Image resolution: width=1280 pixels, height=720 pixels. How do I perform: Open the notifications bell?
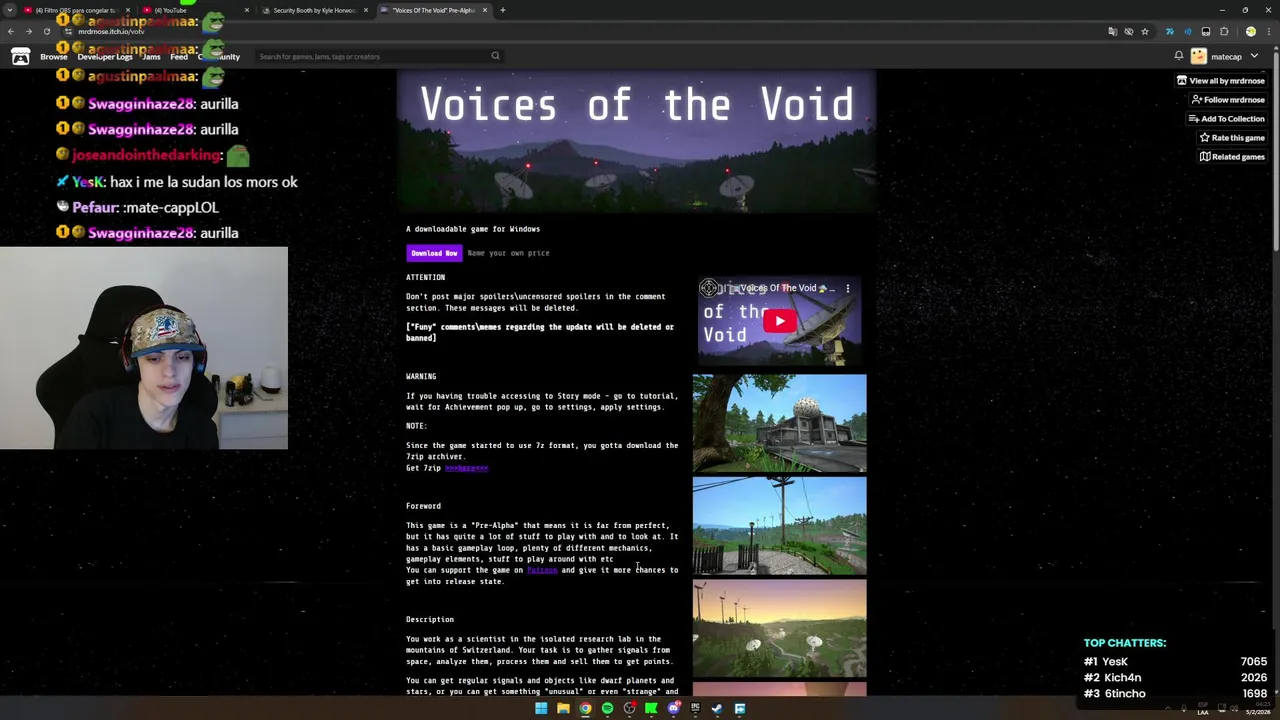pos(1178,56)
